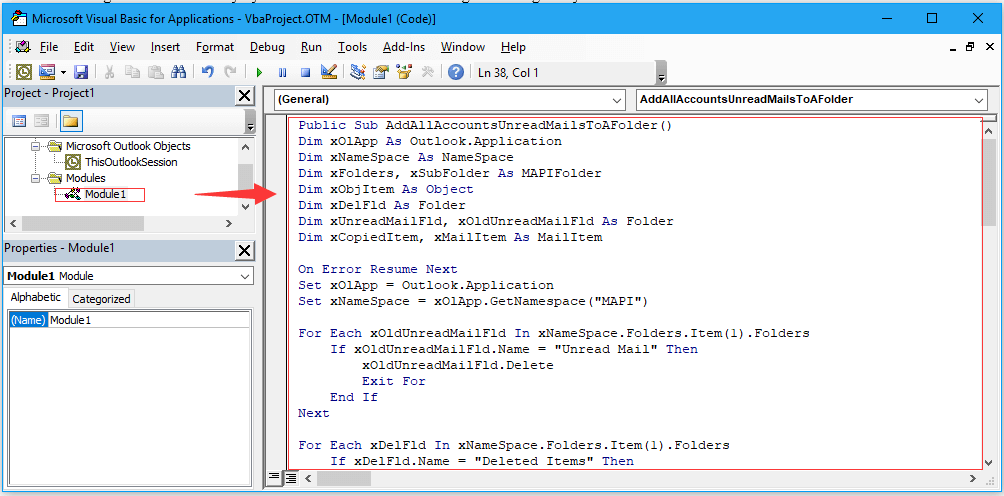
Task: Open the Add-Ins menu
Action: 404,47
